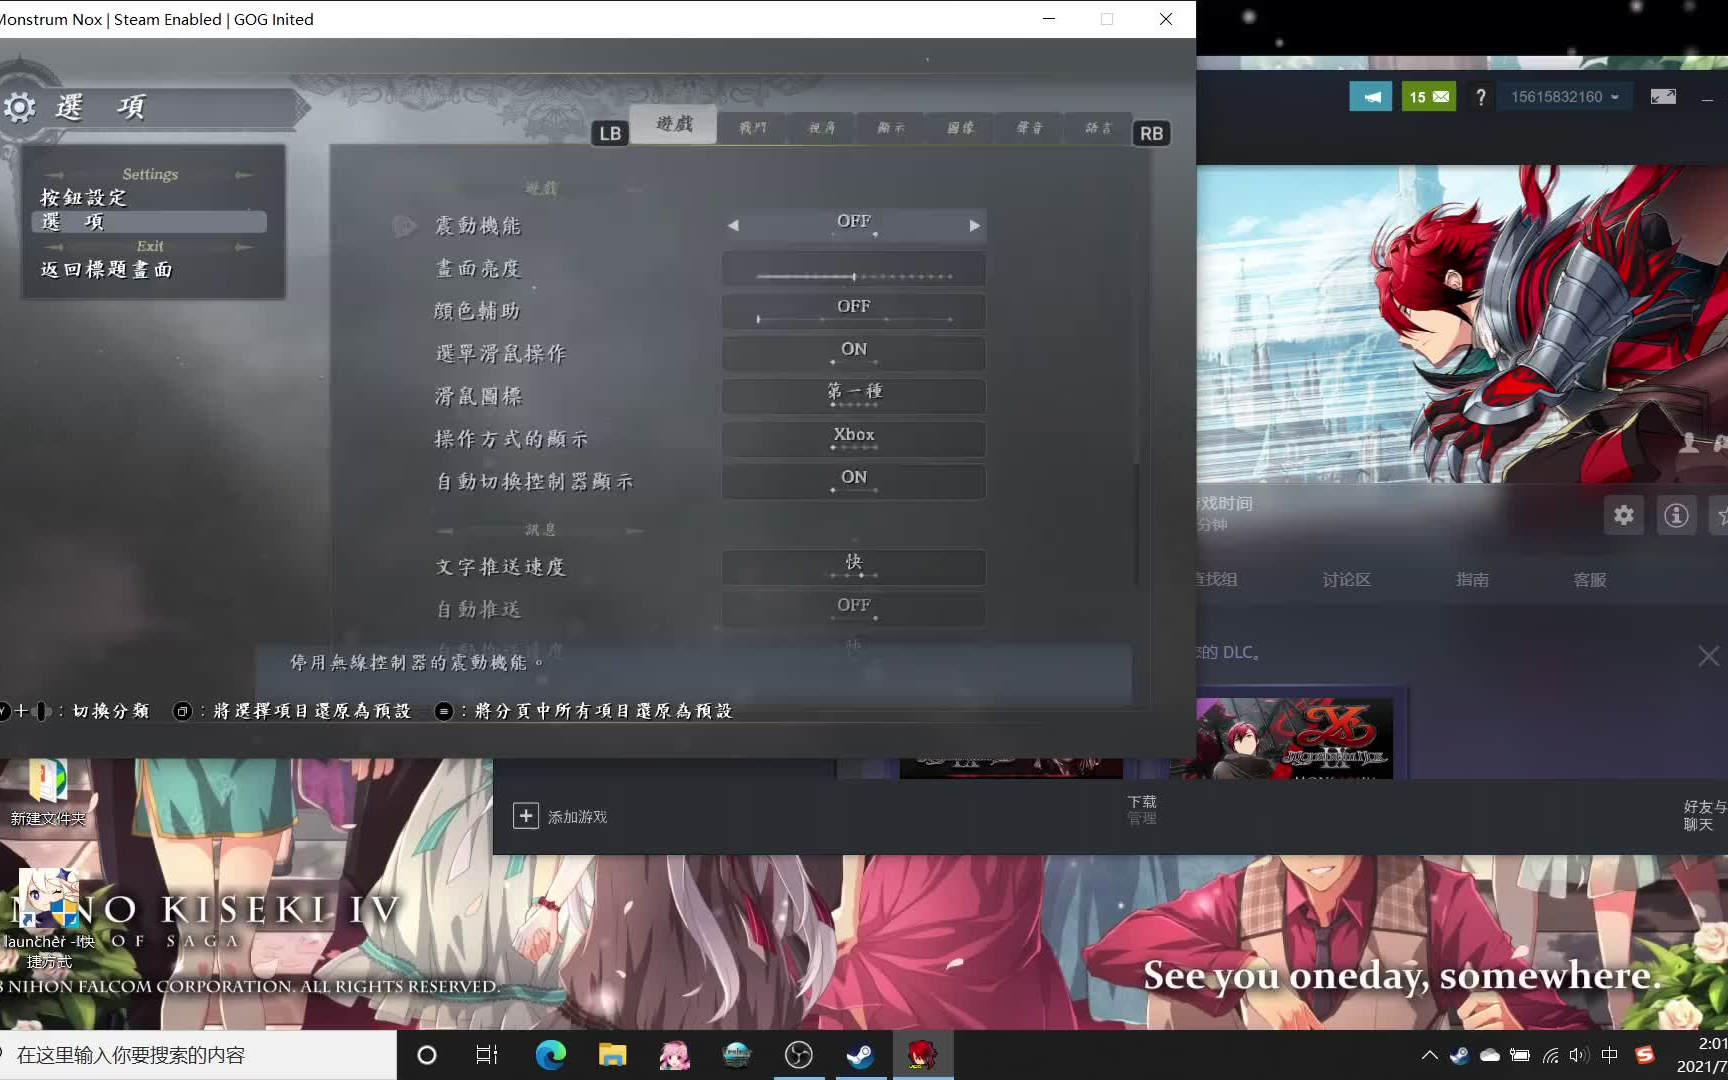Click the Steam help question mark
This screenshot has height=1080, width=1728.
[x=1481, y=97]
